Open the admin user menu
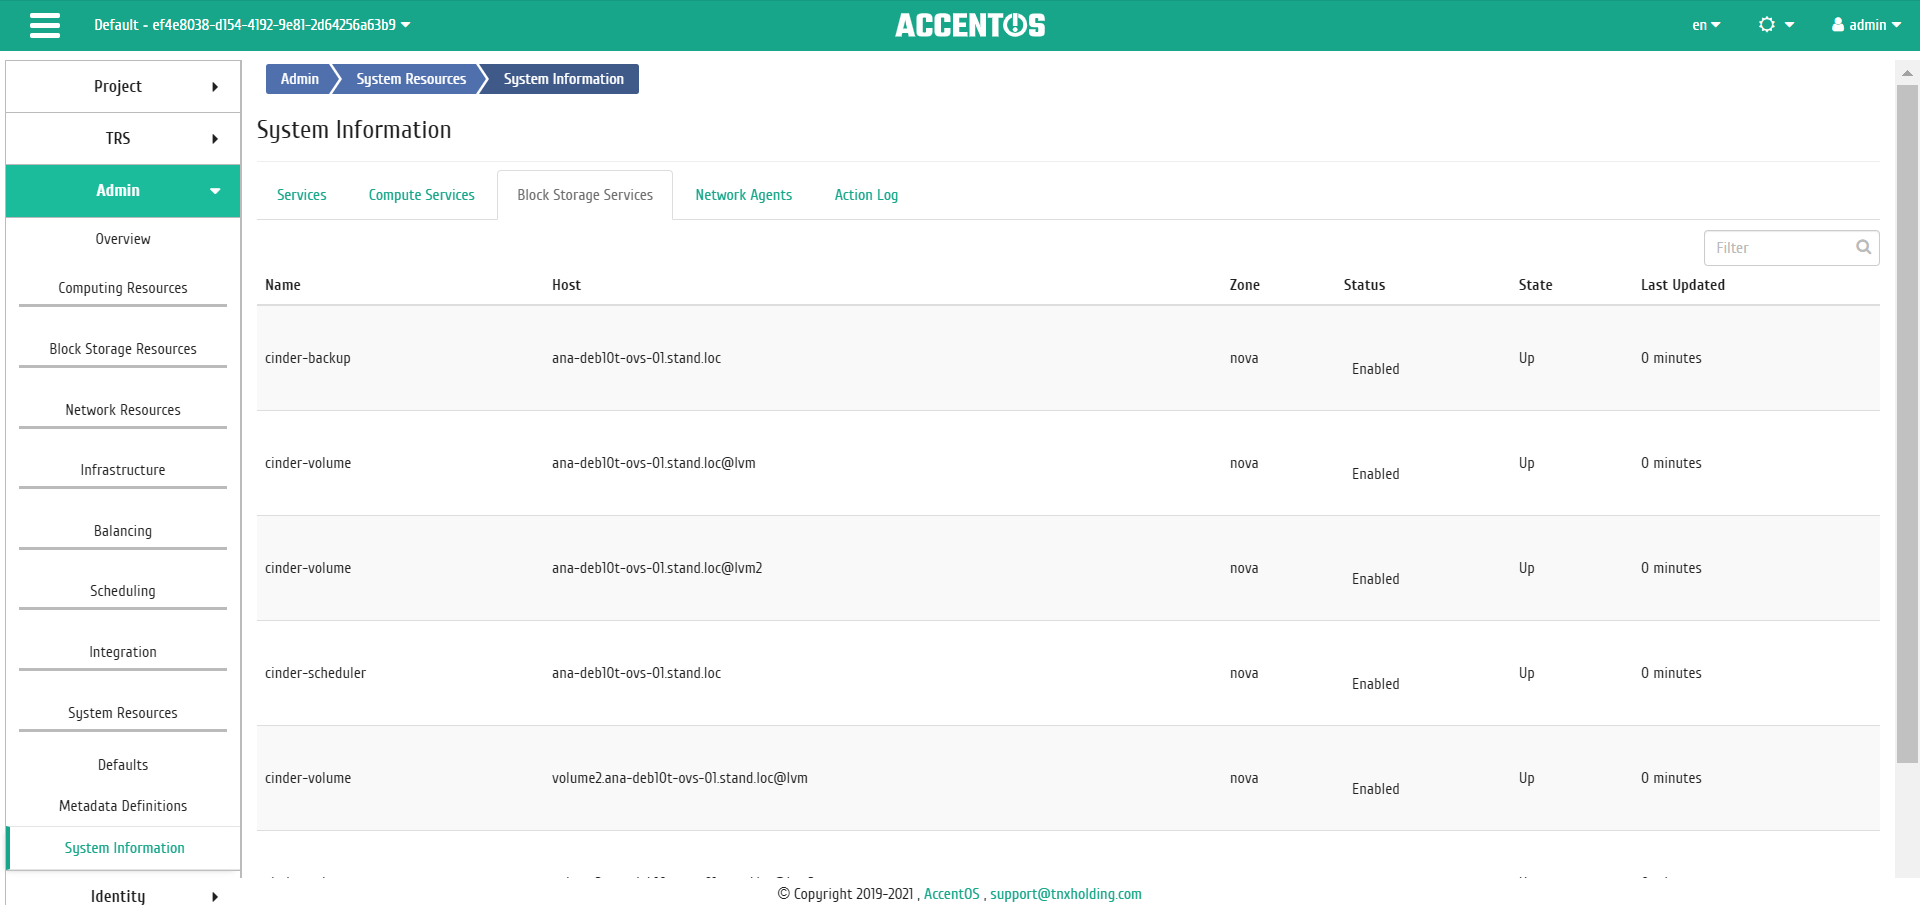This screenshot has width=1920, height=905. pyautogui.click(x=1866, y=25)
